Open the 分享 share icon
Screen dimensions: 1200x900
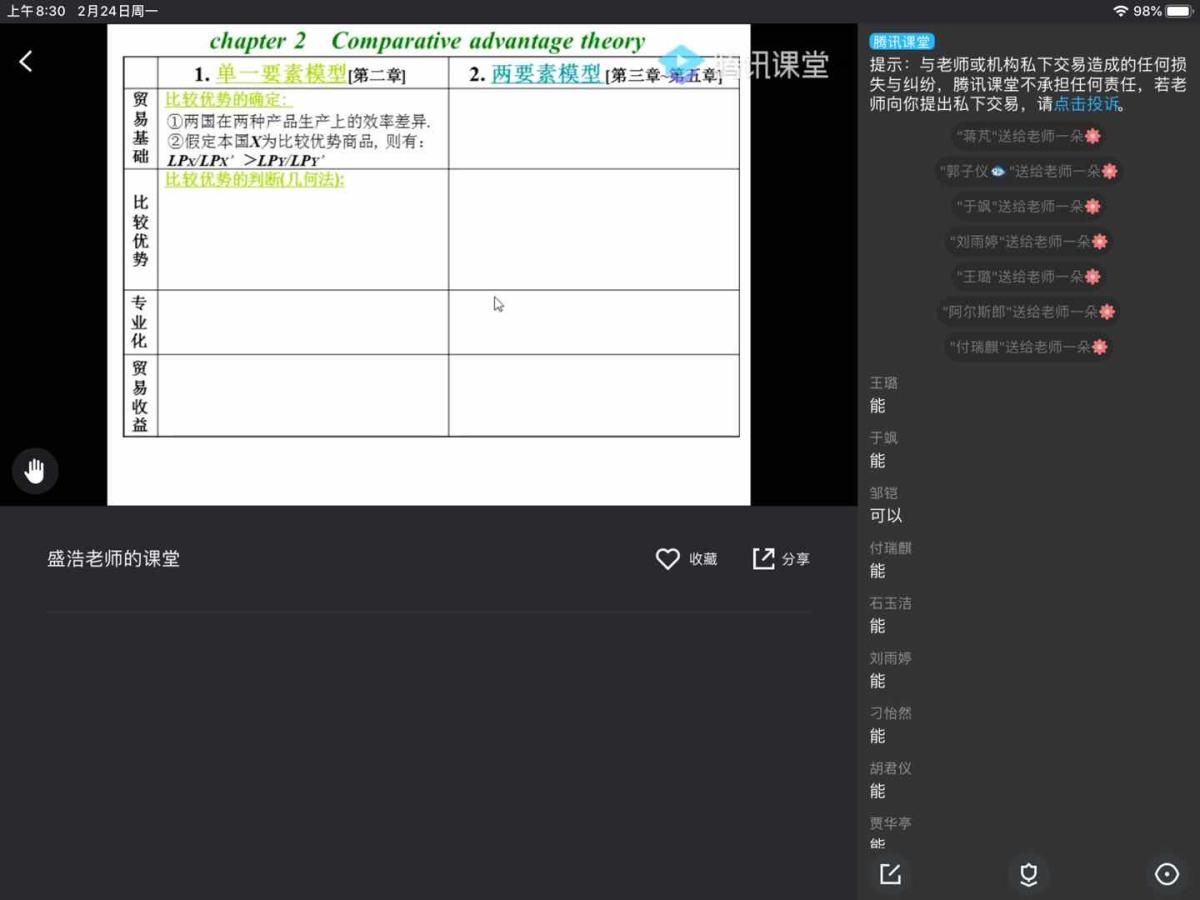pos(764,559)
